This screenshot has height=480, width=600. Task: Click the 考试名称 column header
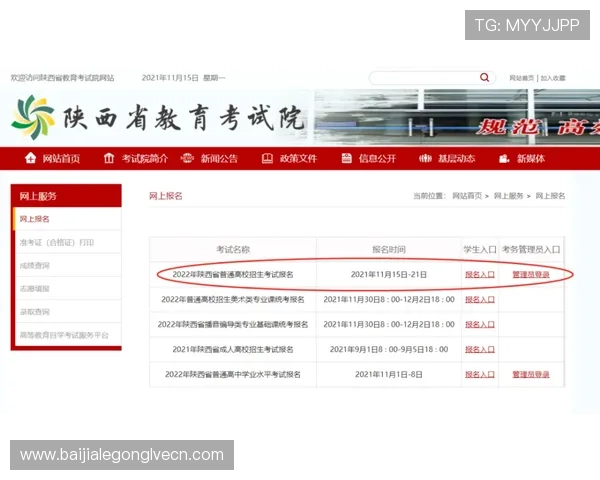pyautogui.click(x=233, y=250)
